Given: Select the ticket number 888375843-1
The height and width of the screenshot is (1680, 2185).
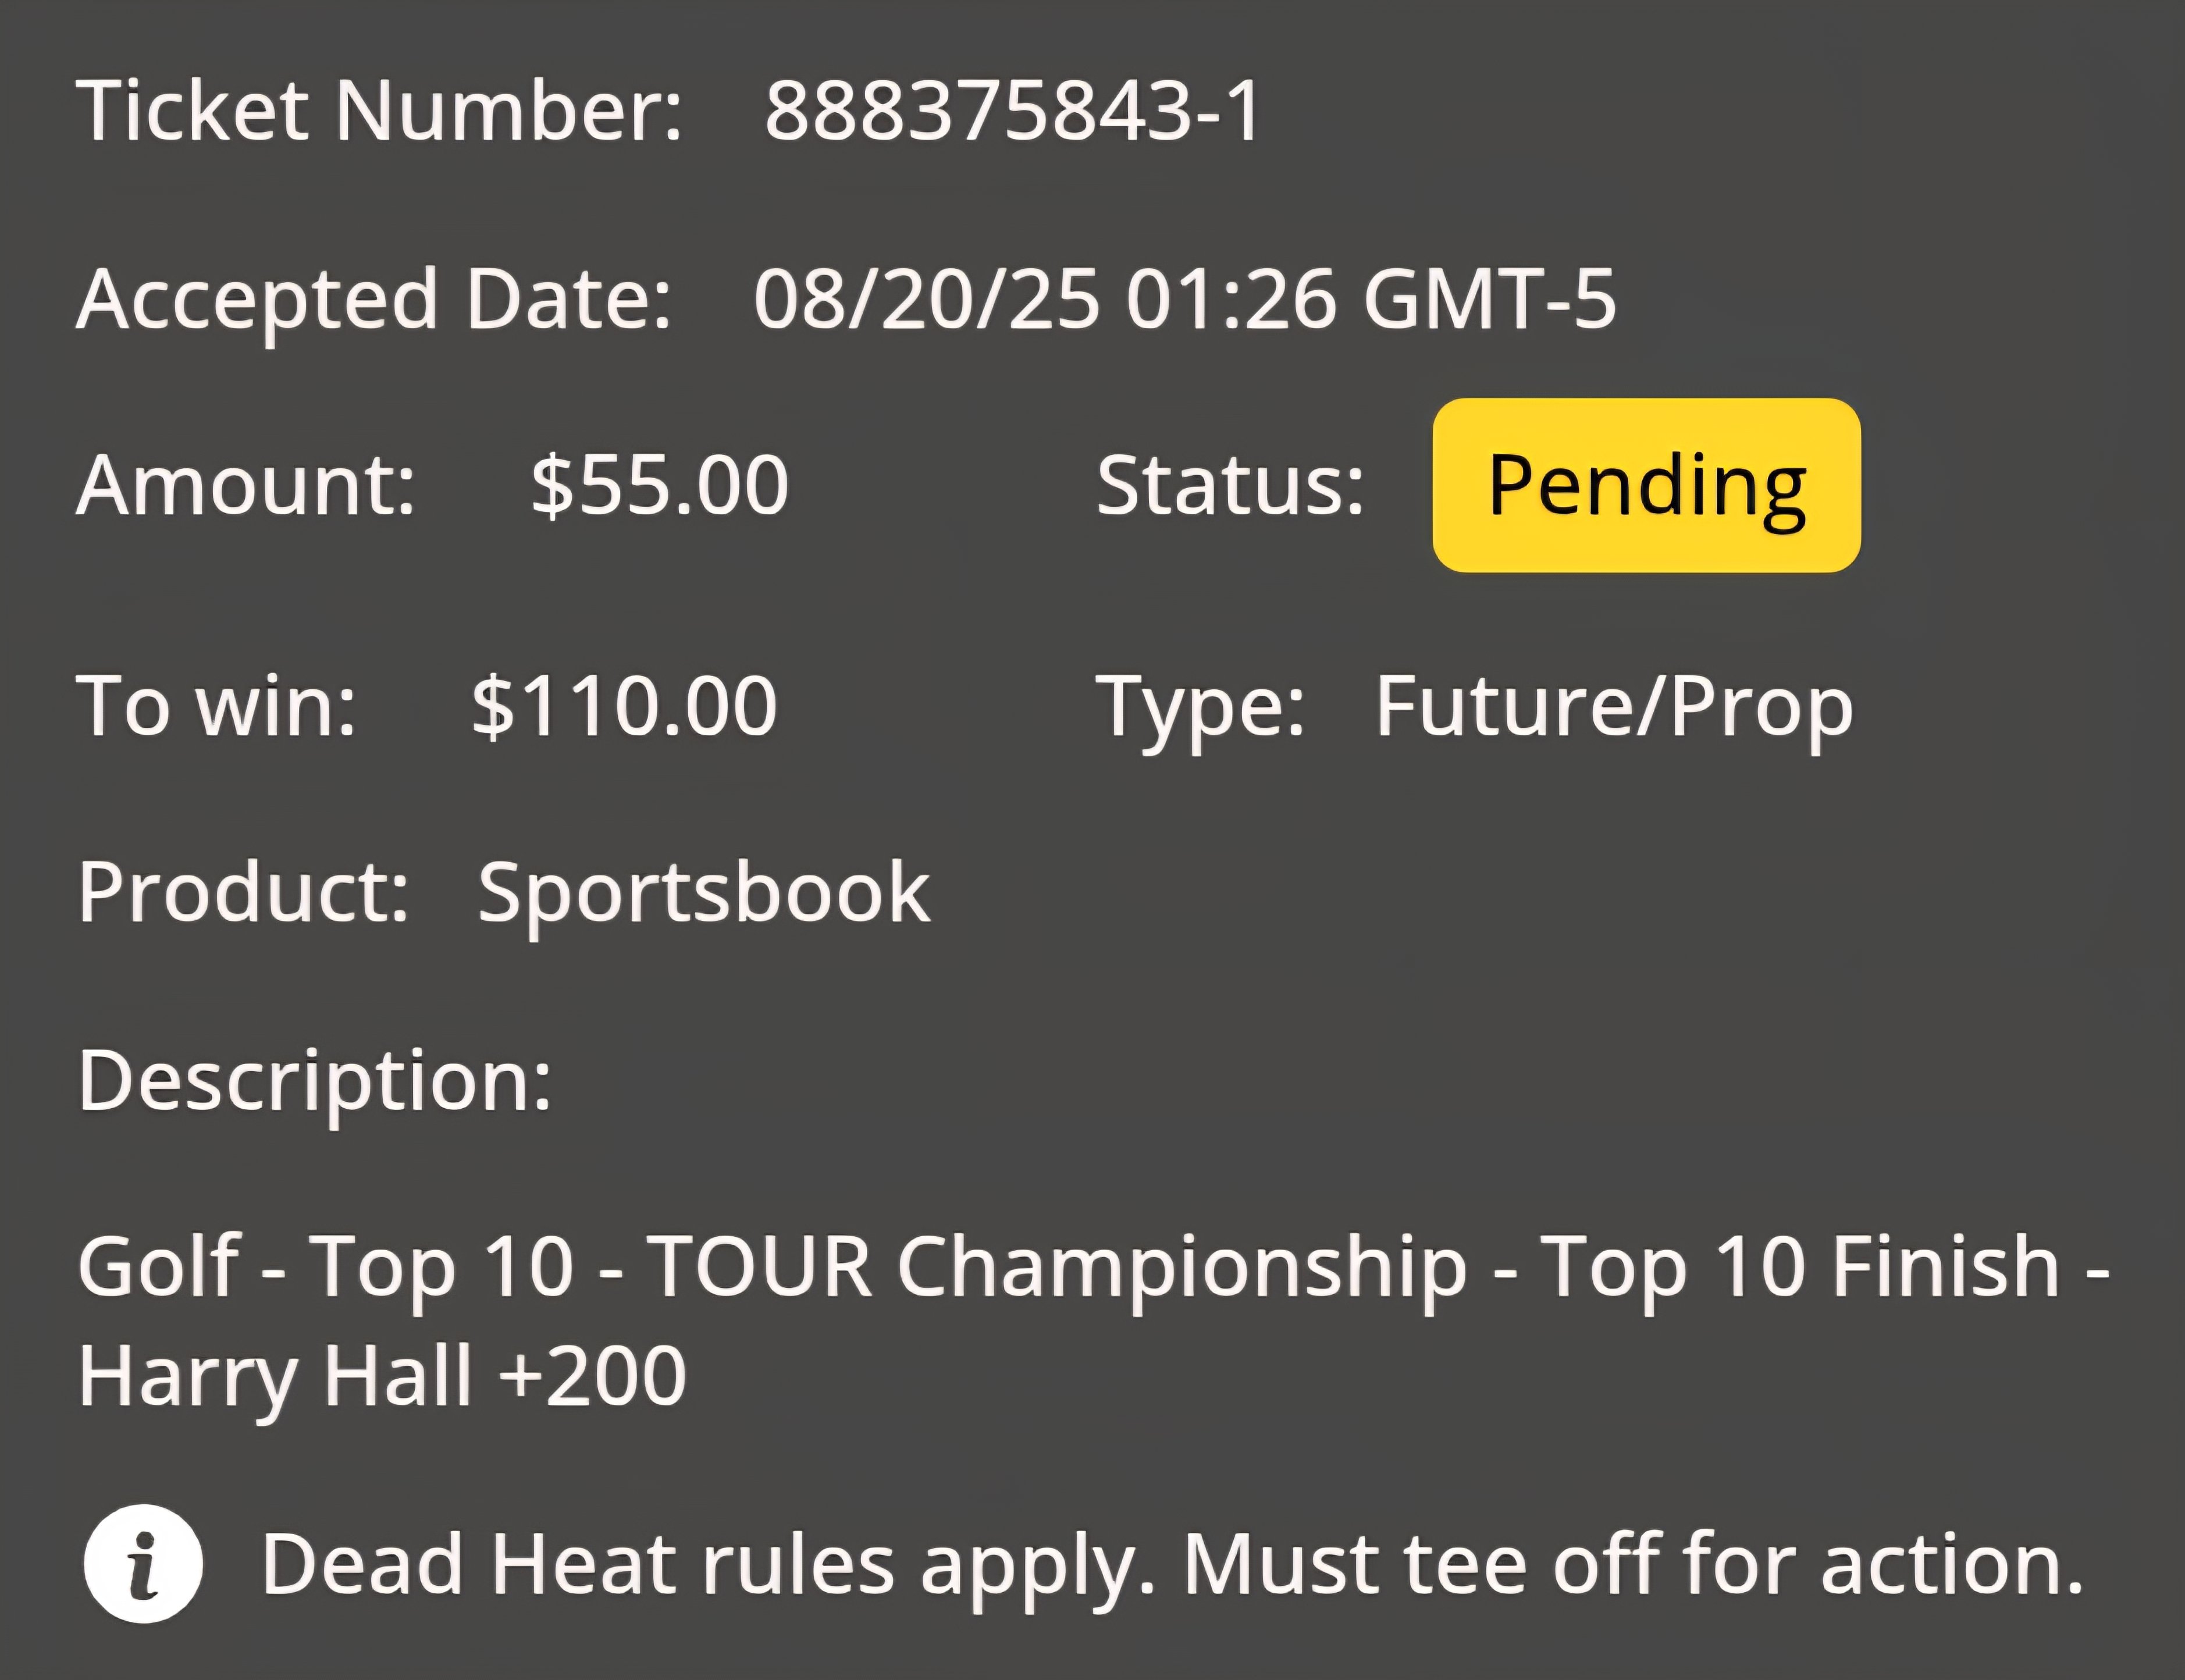Looking at the screenshot, I should coord(1014,111).
